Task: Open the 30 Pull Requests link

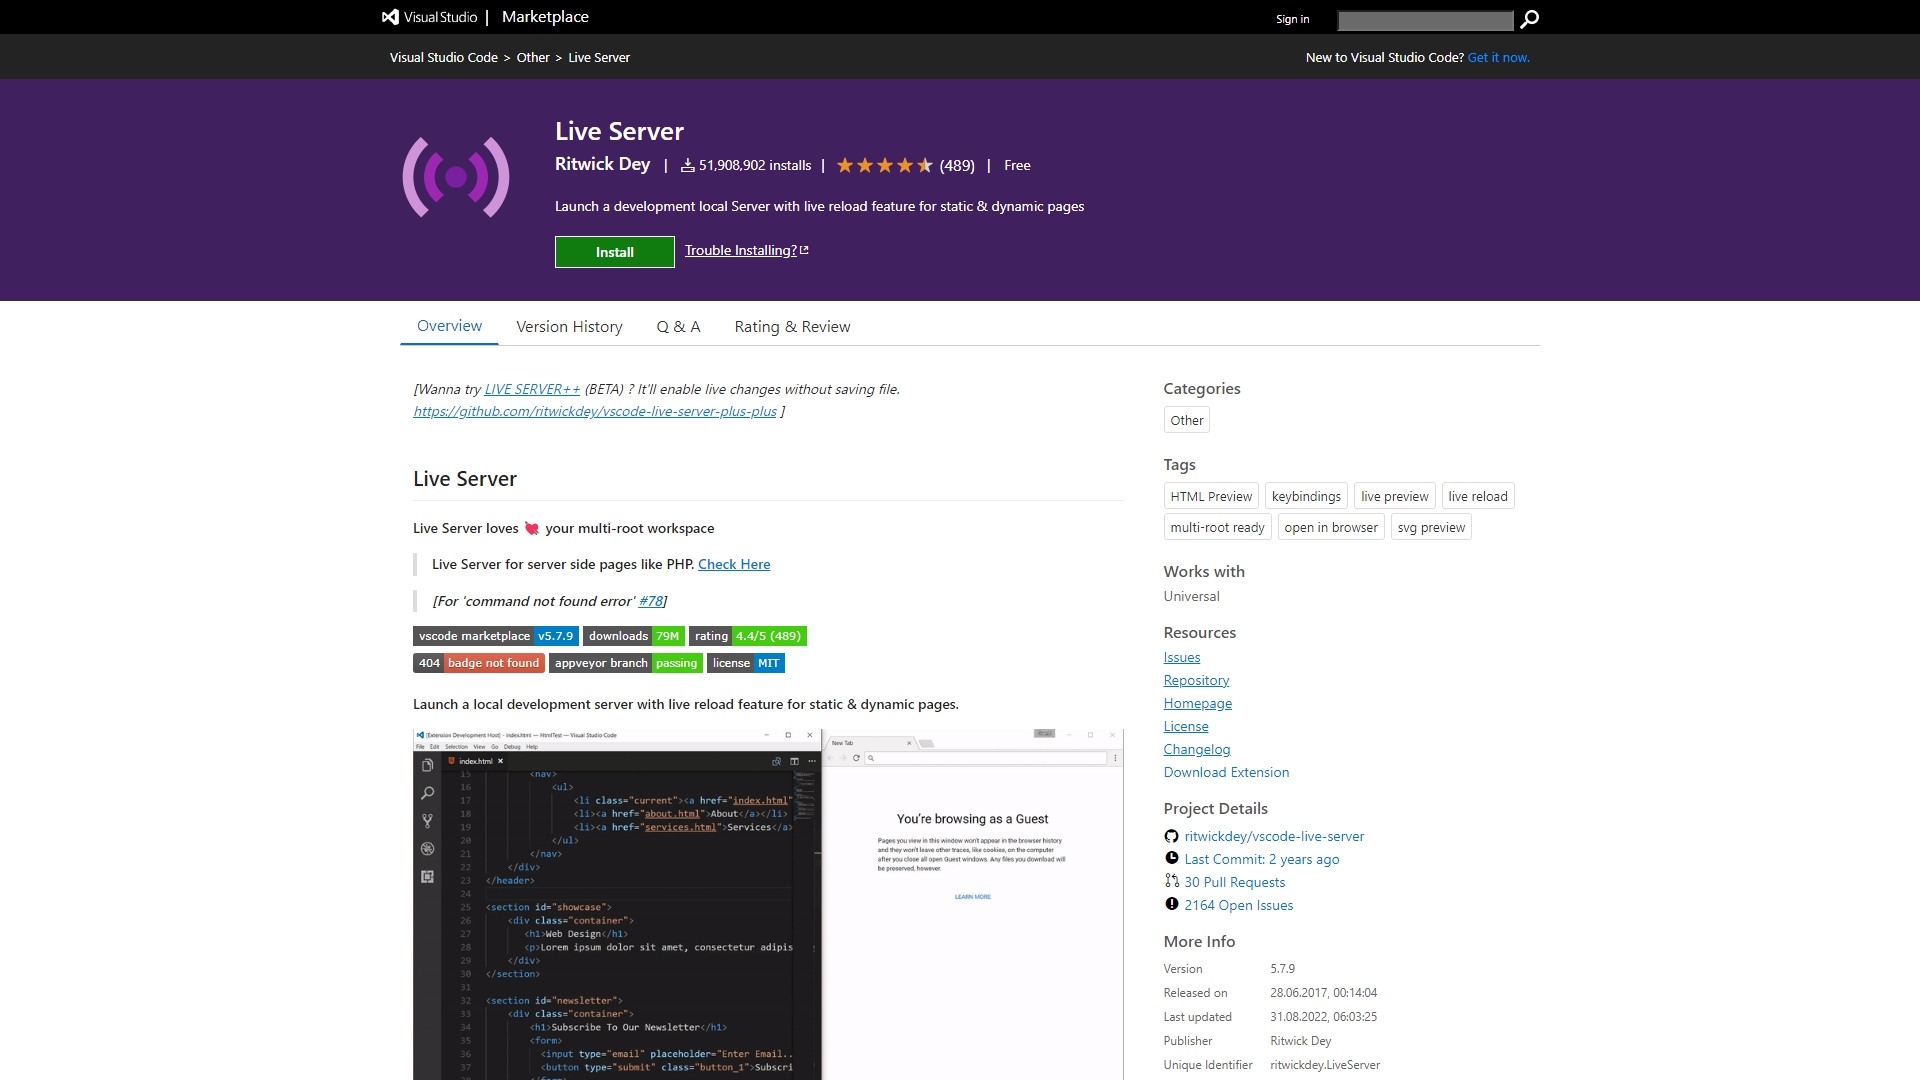Action: 1234,882
